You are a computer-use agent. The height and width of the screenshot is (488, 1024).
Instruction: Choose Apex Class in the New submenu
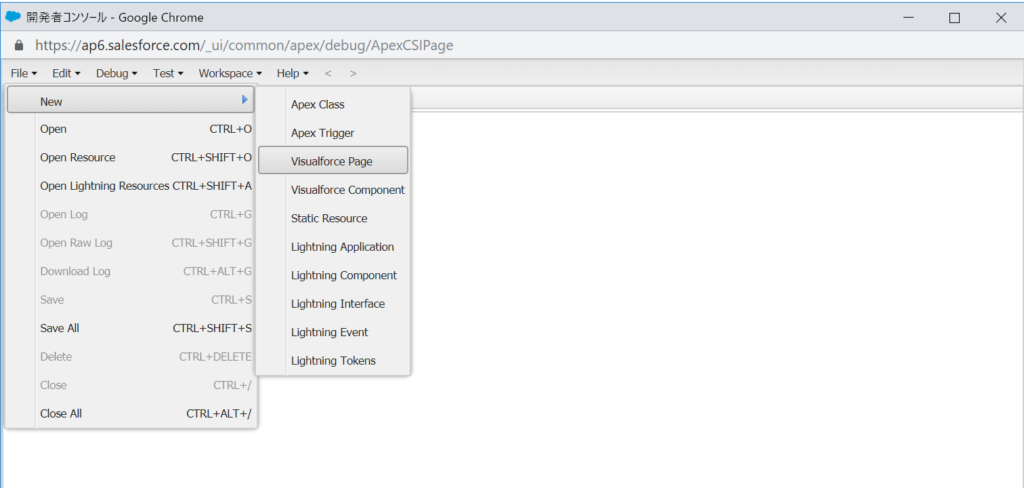tap(317, 104)
